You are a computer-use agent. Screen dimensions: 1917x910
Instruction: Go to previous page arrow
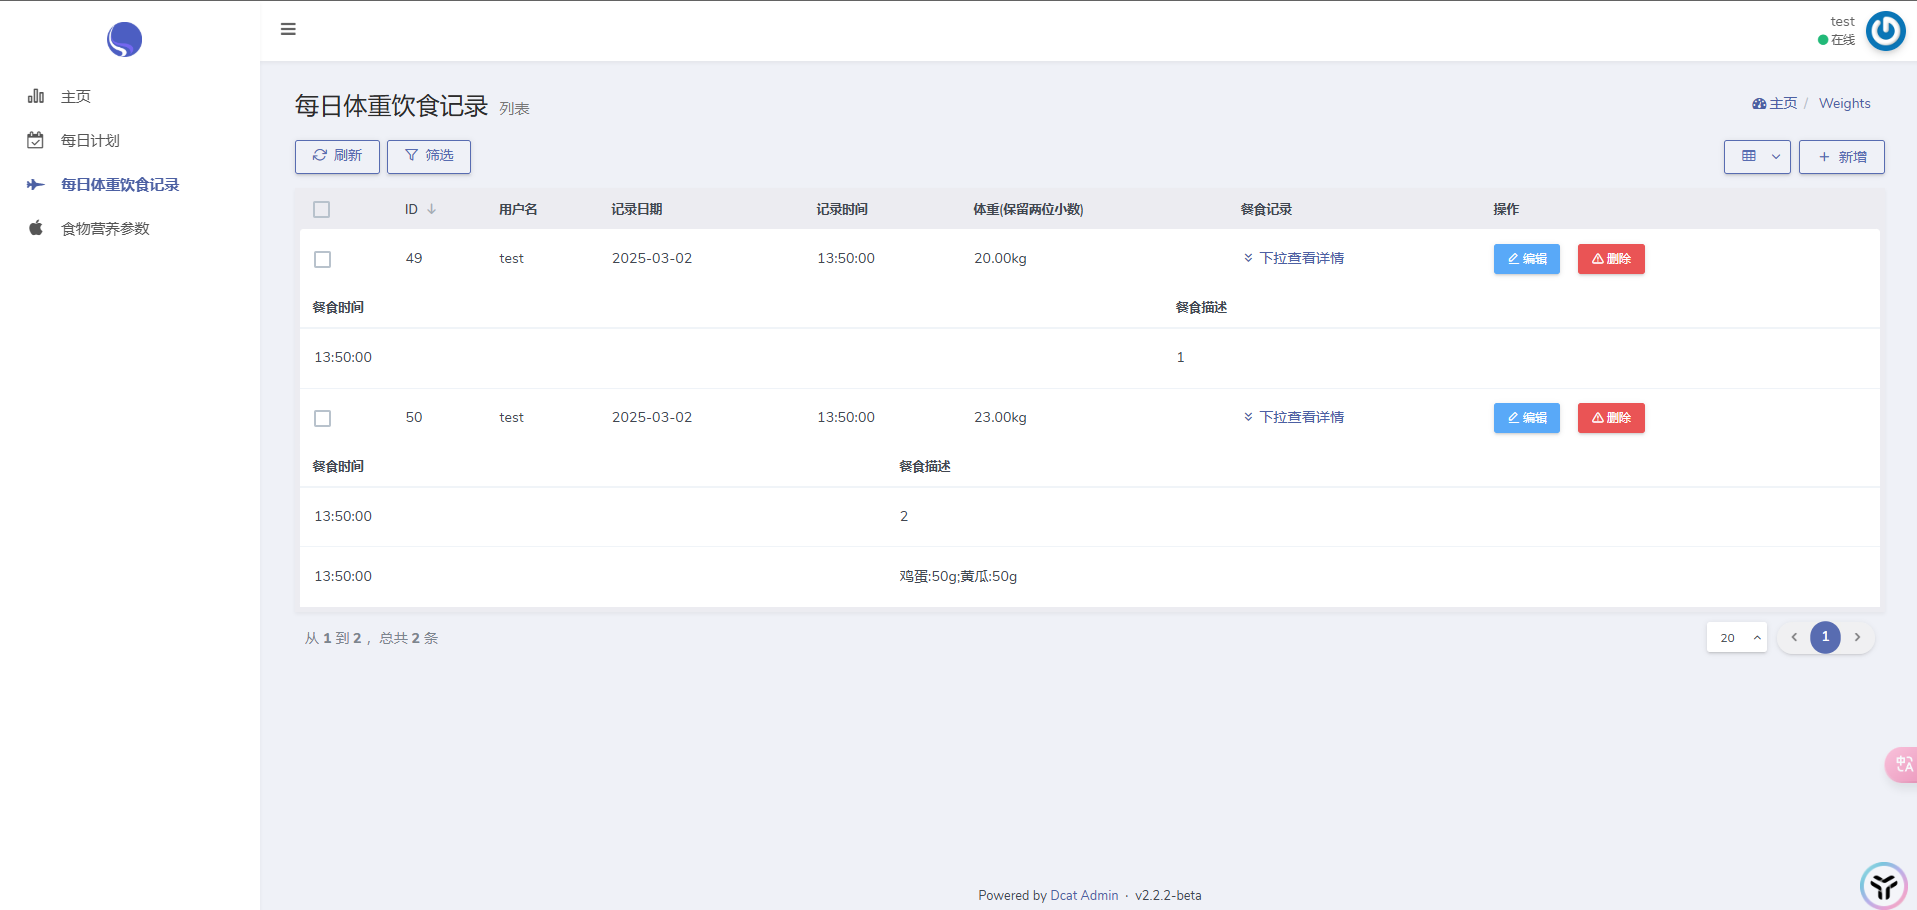pyautogui.click(x=1794, y=637)
